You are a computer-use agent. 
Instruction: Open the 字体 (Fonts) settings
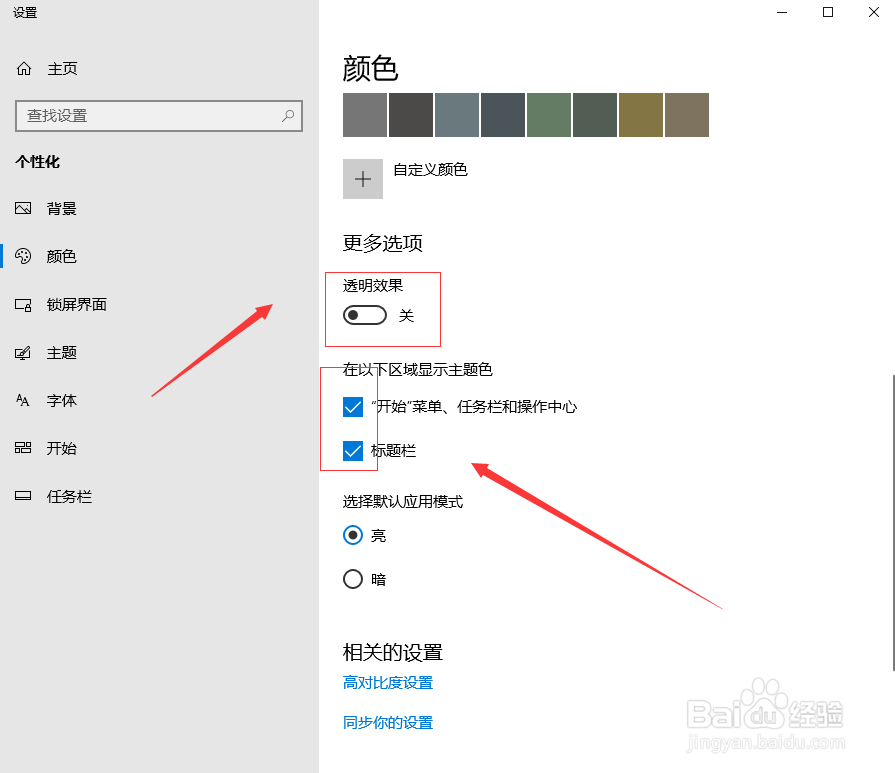point(60,400)
